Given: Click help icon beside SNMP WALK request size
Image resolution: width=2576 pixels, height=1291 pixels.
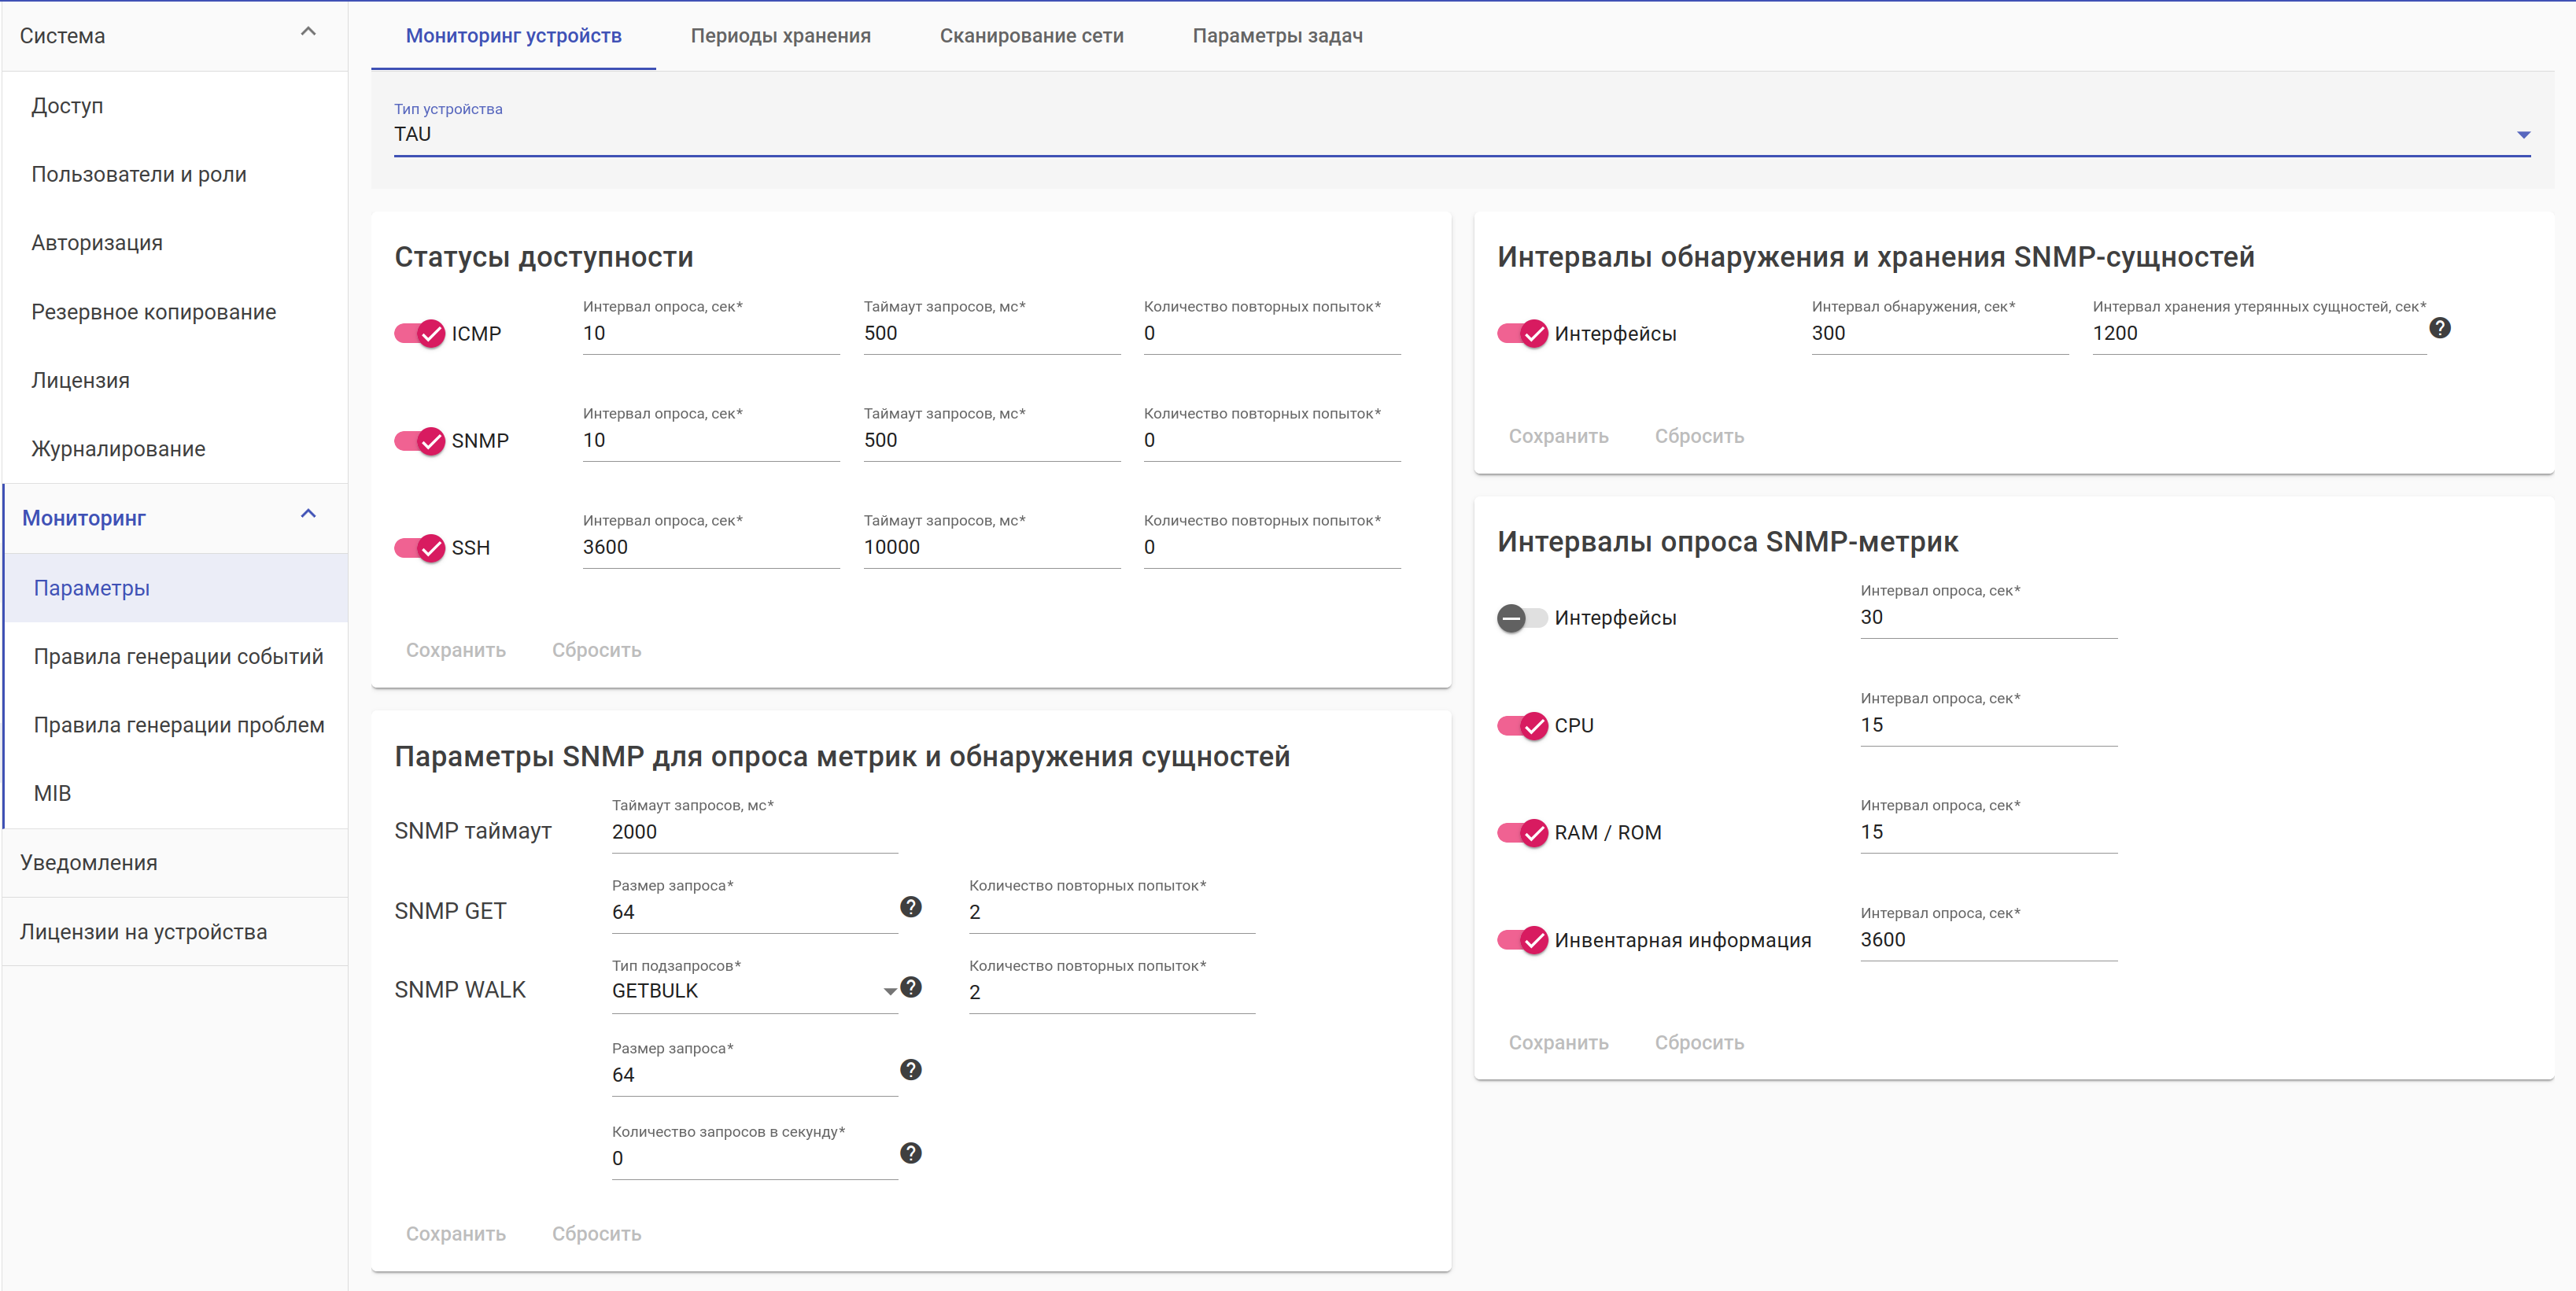Looking at the screenshot, I should point(910,1069).
